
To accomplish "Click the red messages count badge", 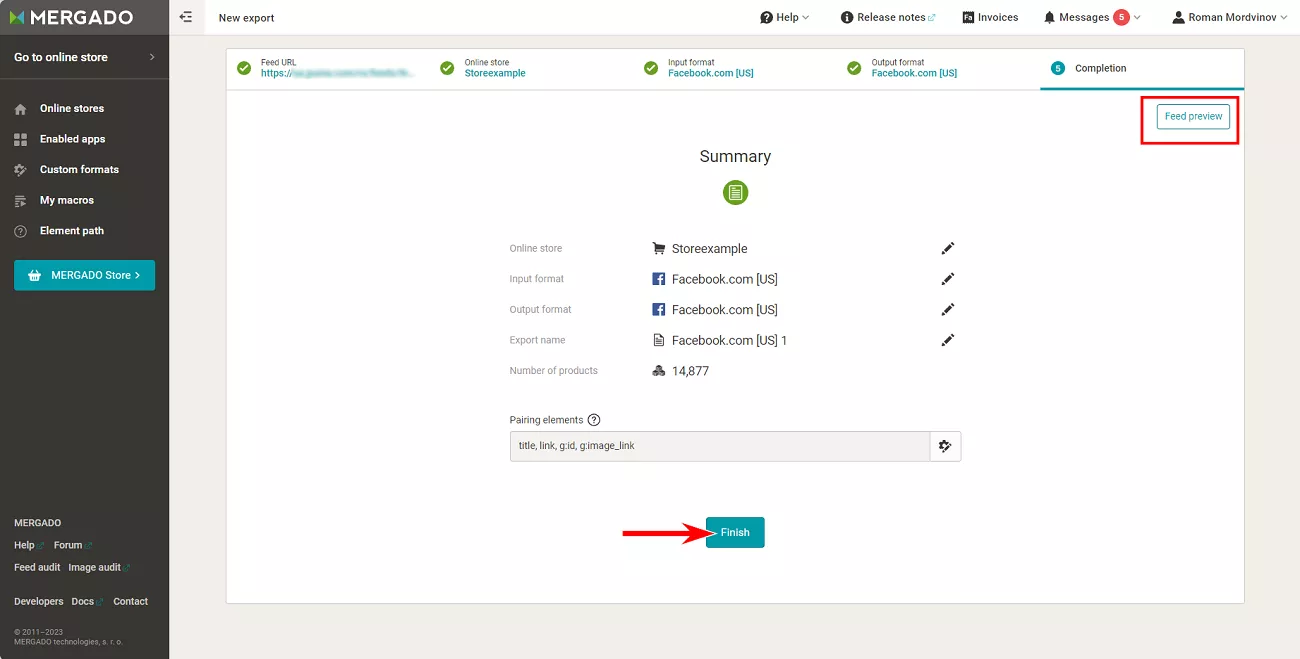I will click(x=1121, y=17).
